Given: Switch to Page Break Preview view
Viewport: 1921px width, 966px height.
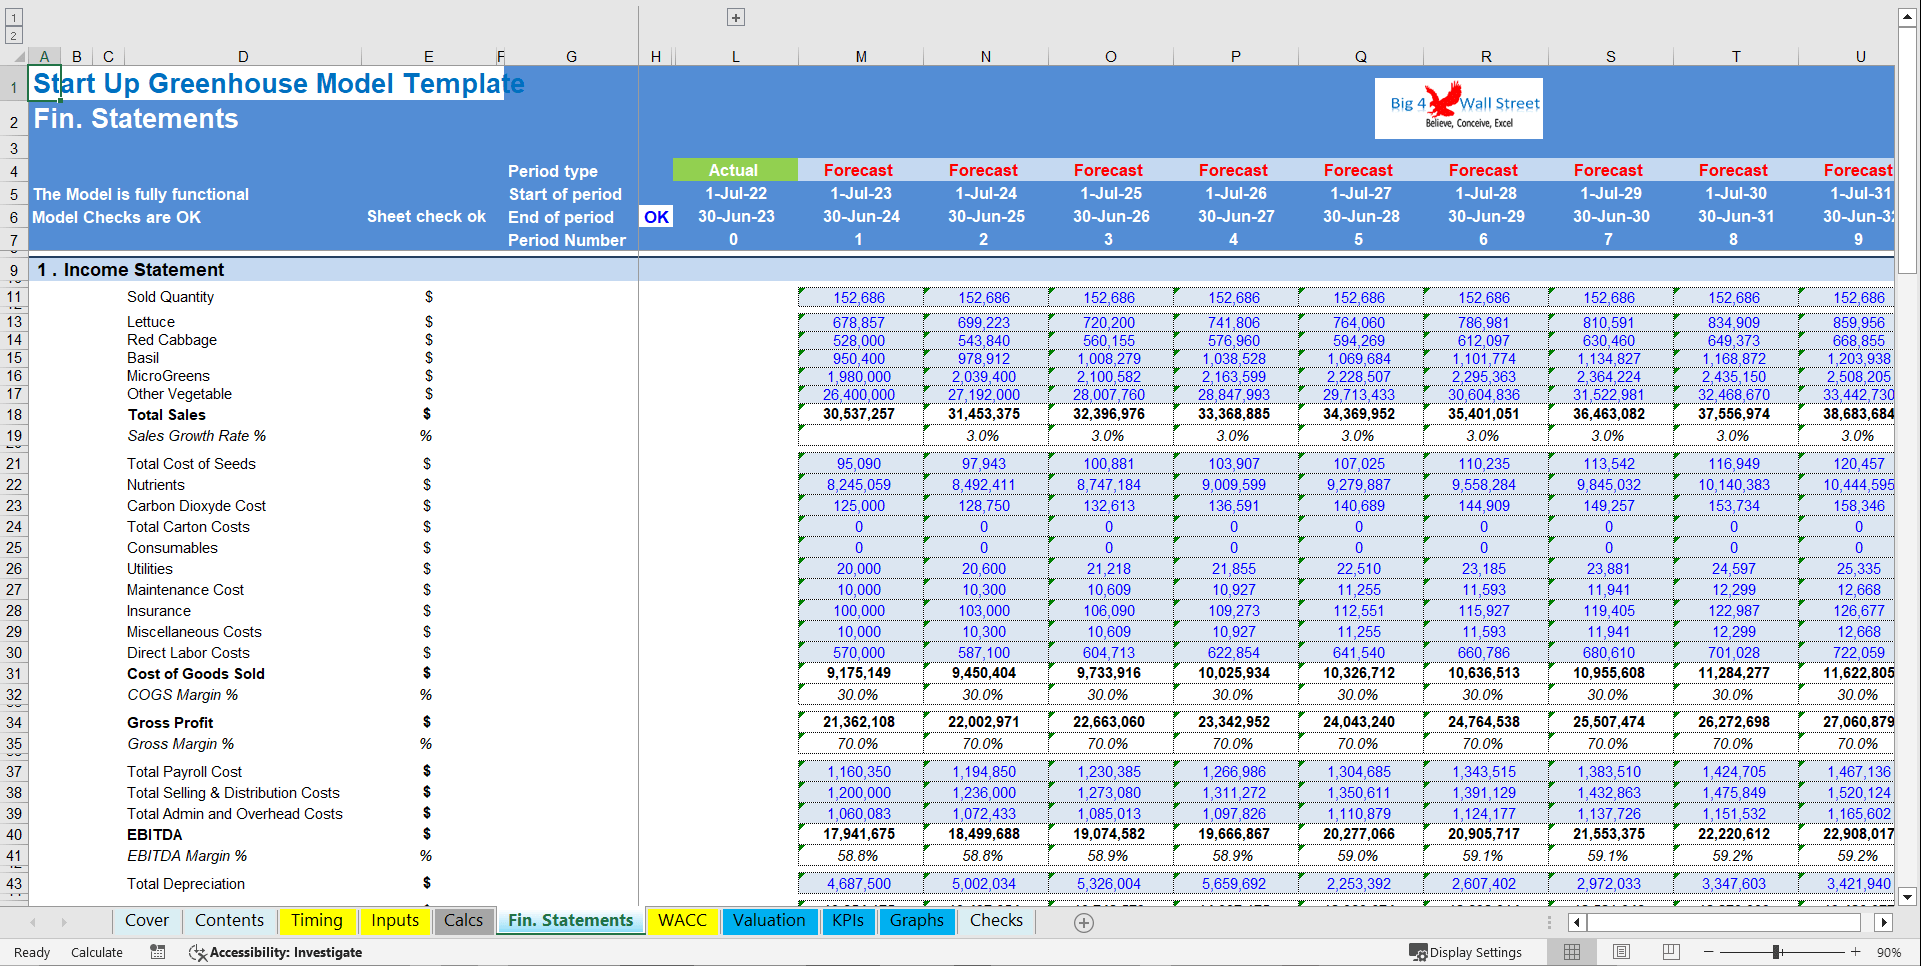Looking at the screenshot, I should [1670, 951].
